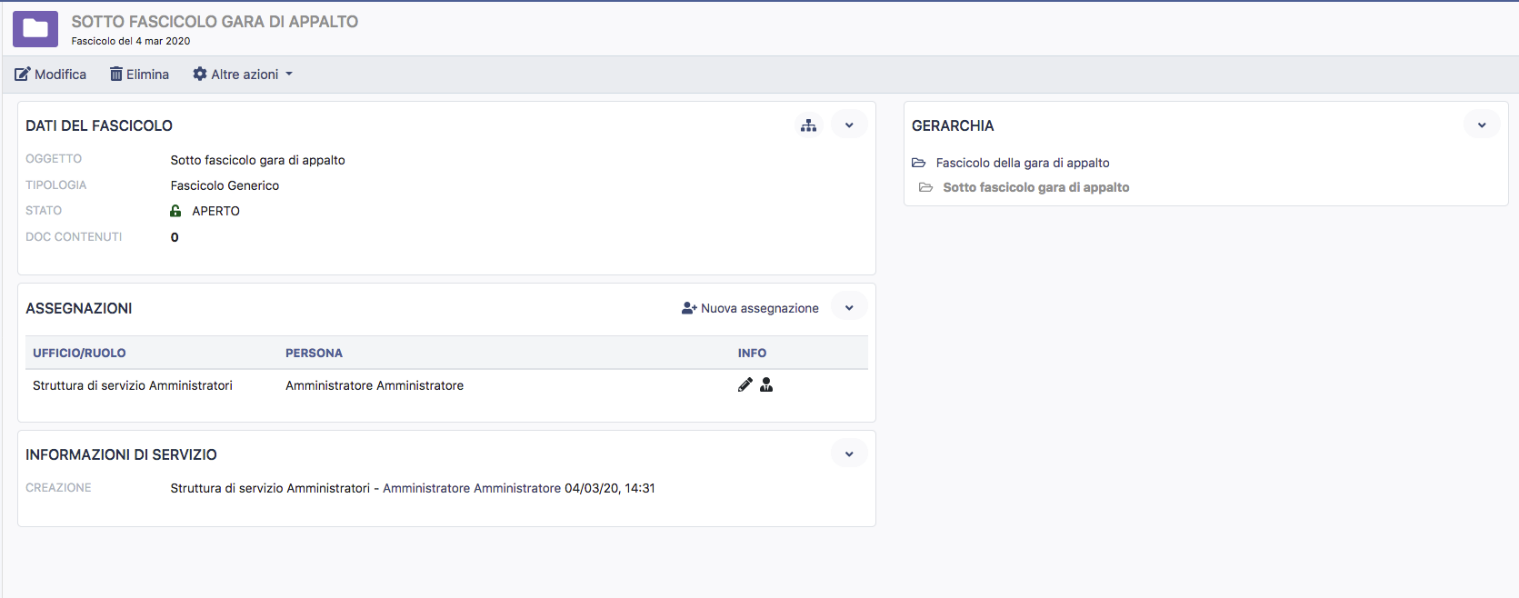Open the Altre azioni dropdown menu
This screenshot has height=598, width=1519.
coord(242,74)
